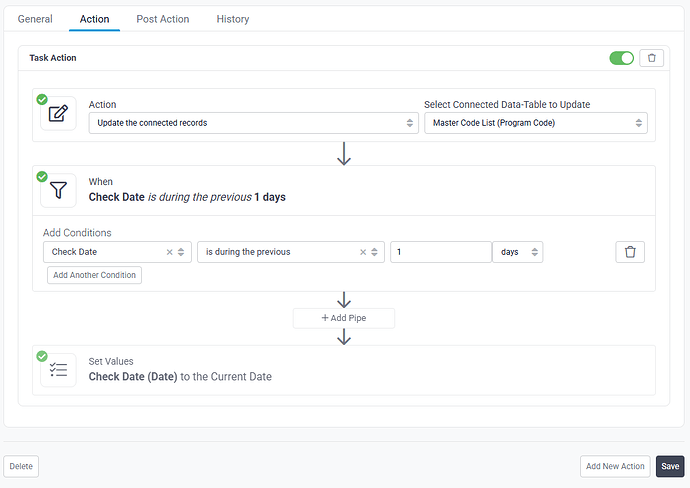690x488 pixels.
Task: Click the Add Another Condition button
Action: point(94,275)
